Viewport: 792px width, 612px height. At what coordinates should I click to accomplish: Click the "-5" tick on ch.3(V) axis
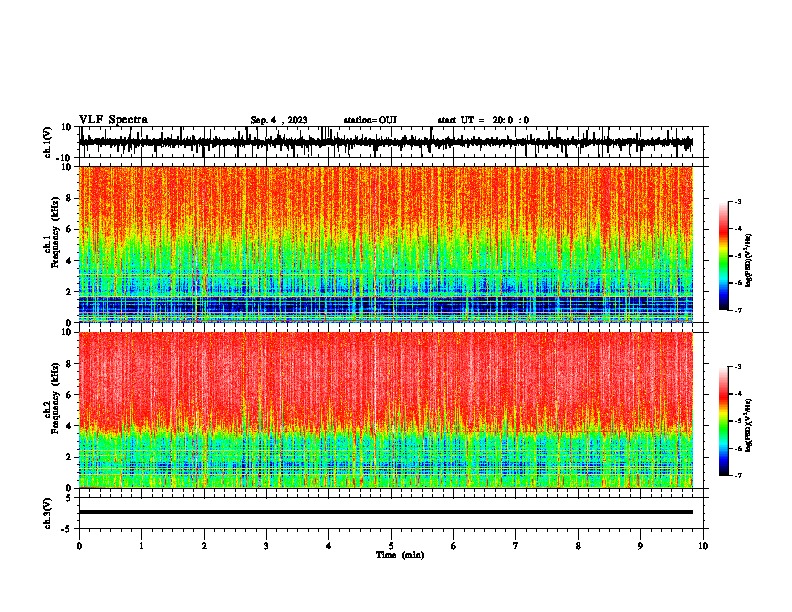(x=67, y=529)
